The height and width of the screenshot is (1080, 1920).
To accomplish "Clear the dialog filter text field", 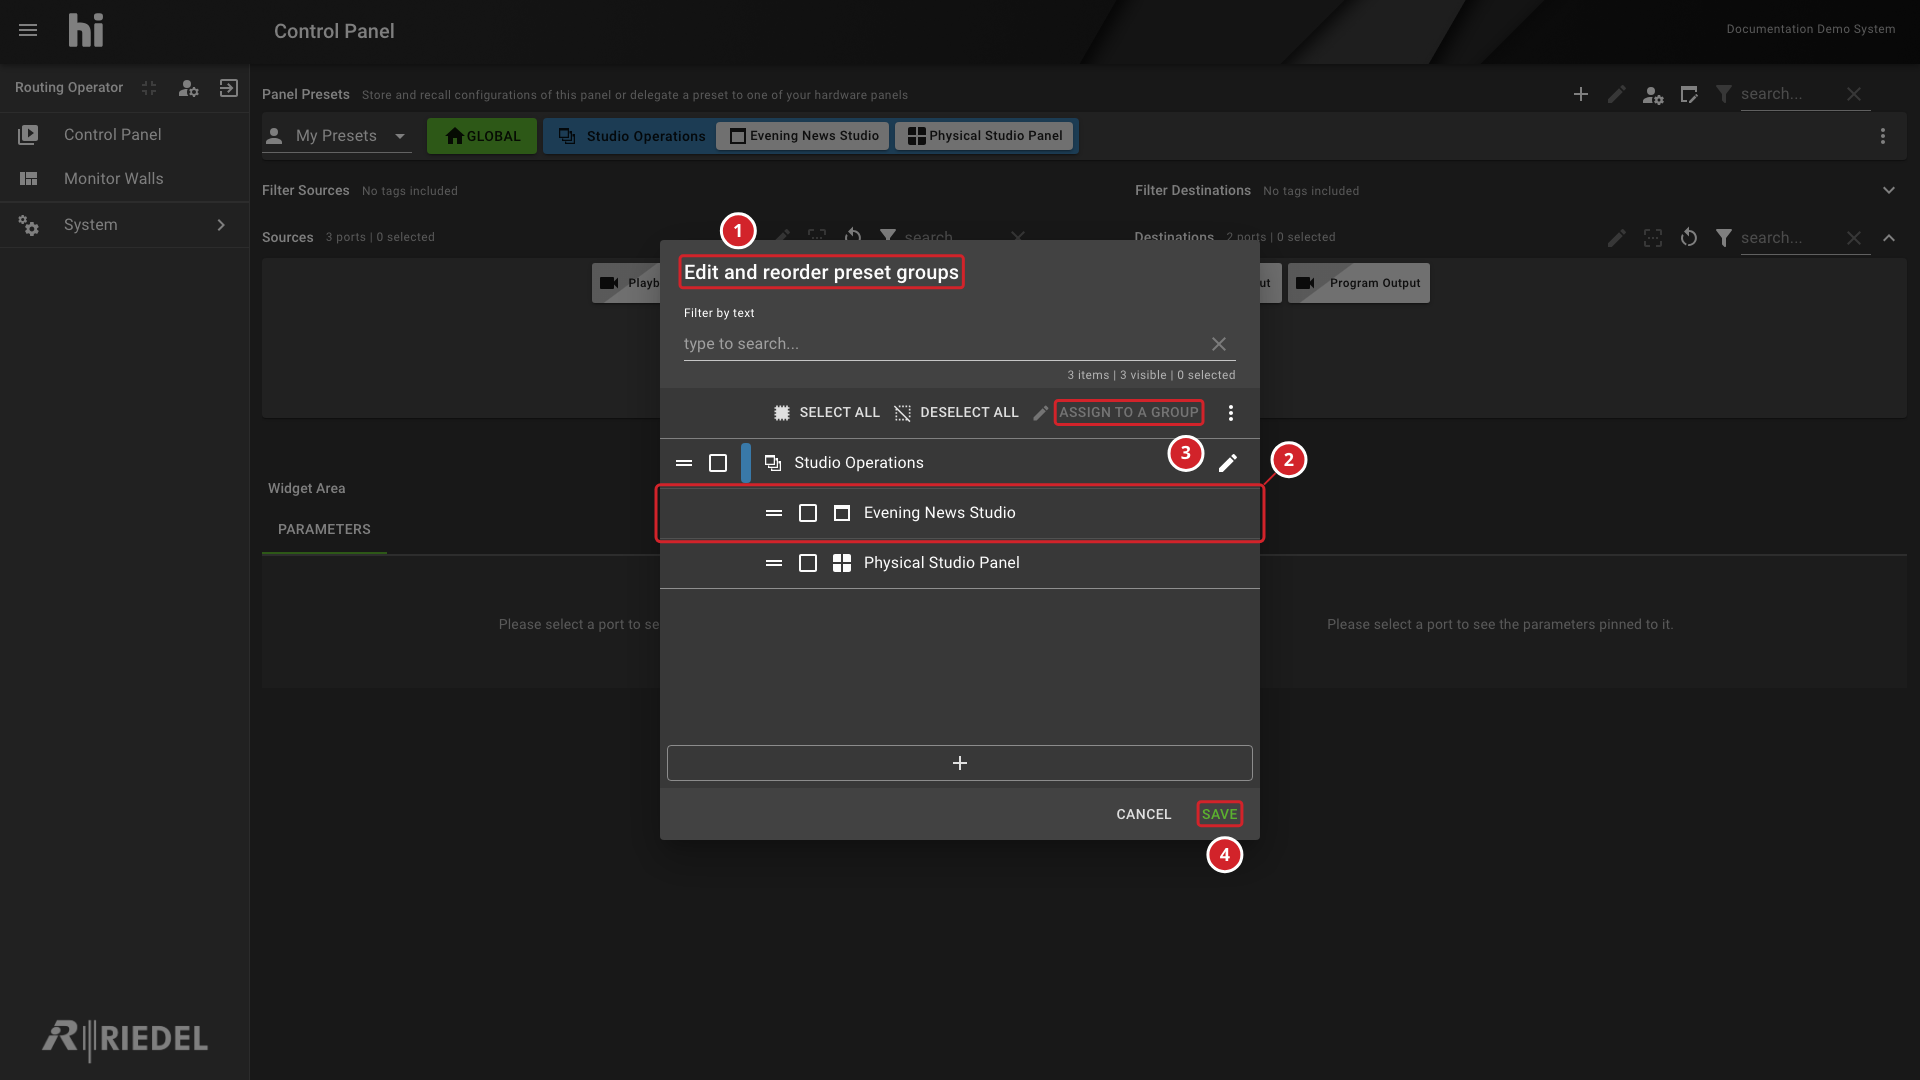I will [1219, 344].
